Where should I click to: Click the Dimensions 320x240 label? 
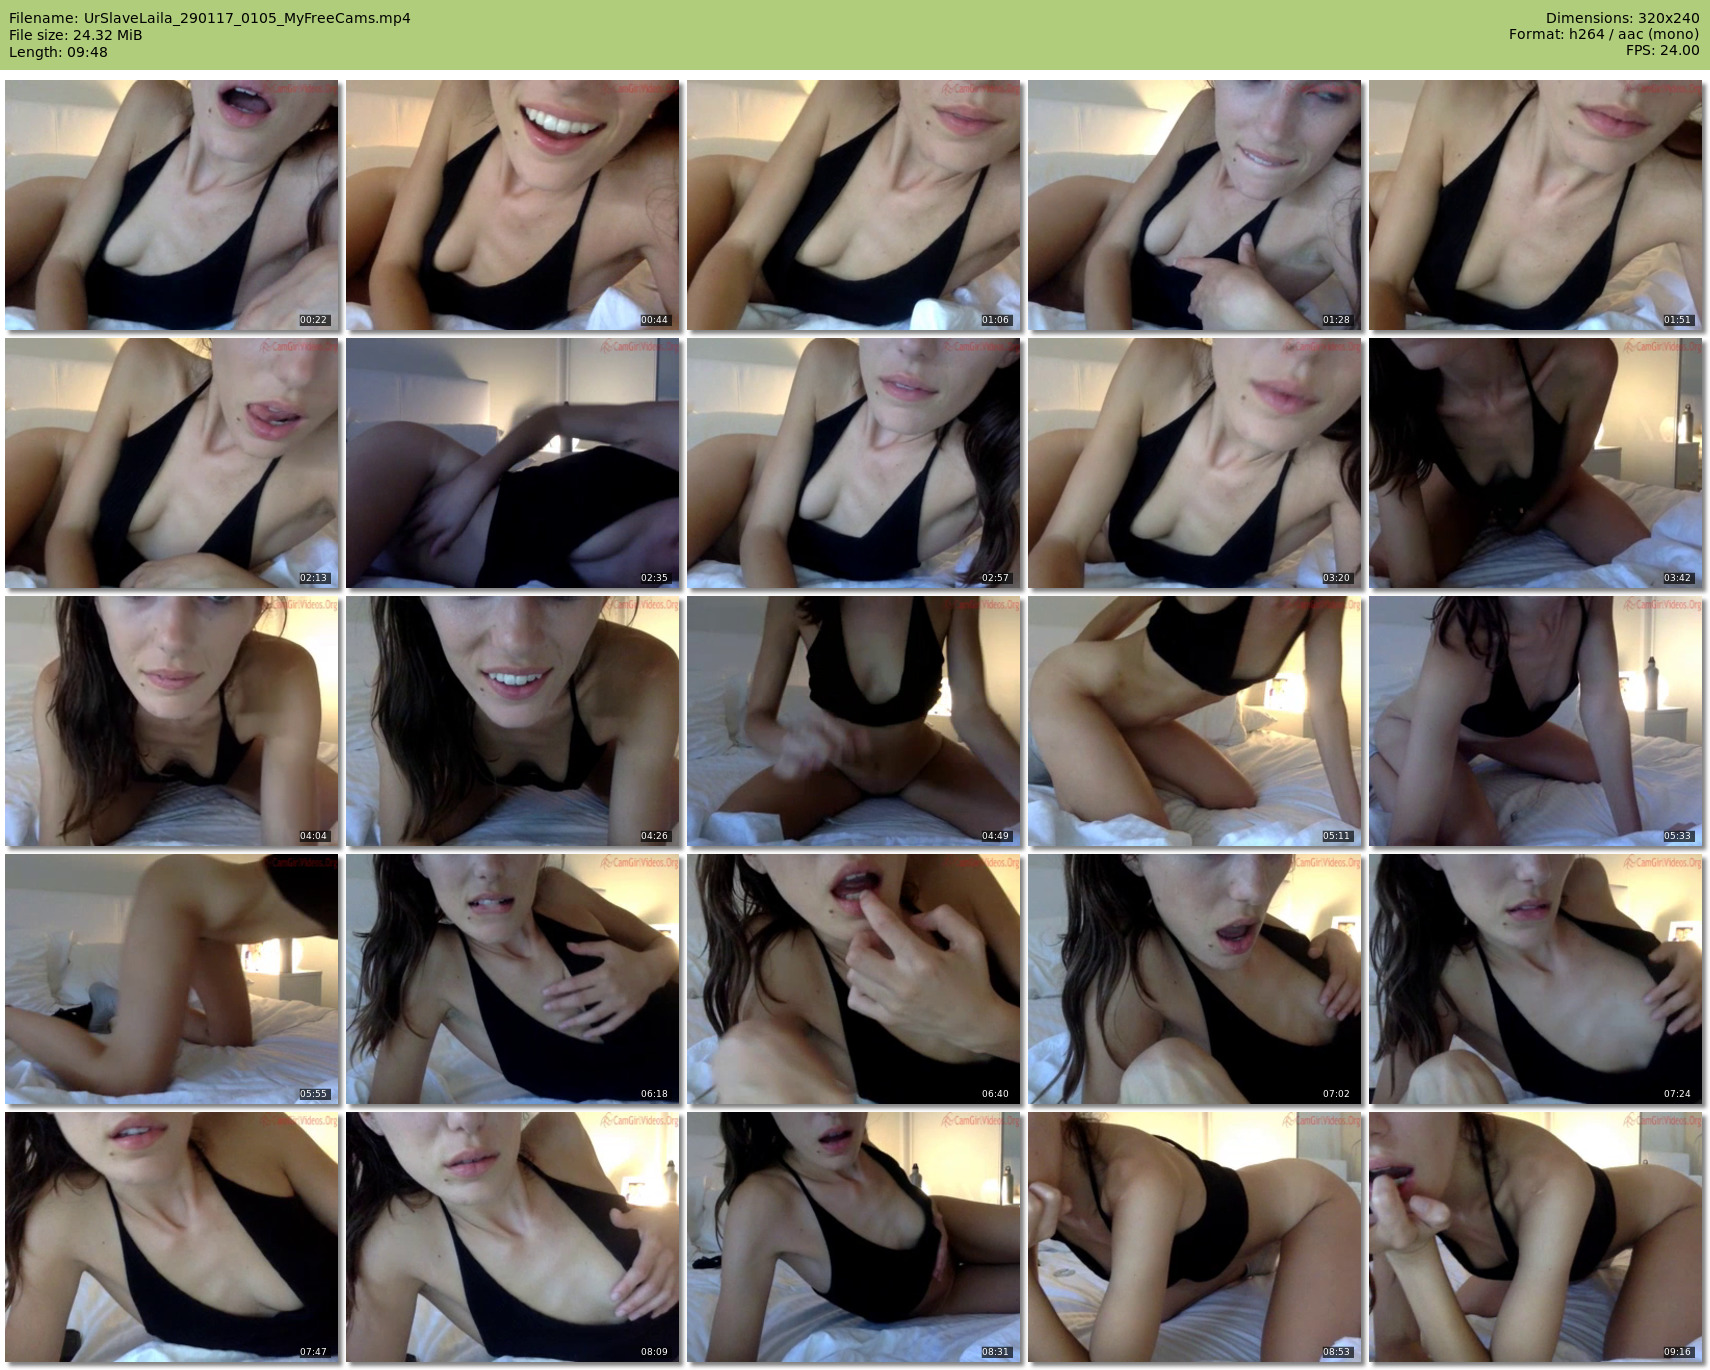click(x=1622, y=18)
